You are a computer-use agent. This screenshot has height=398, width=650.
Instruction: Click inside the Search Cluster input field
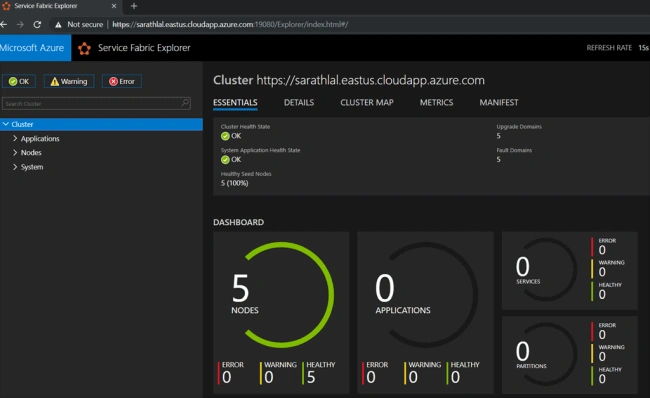pos(96,103)
